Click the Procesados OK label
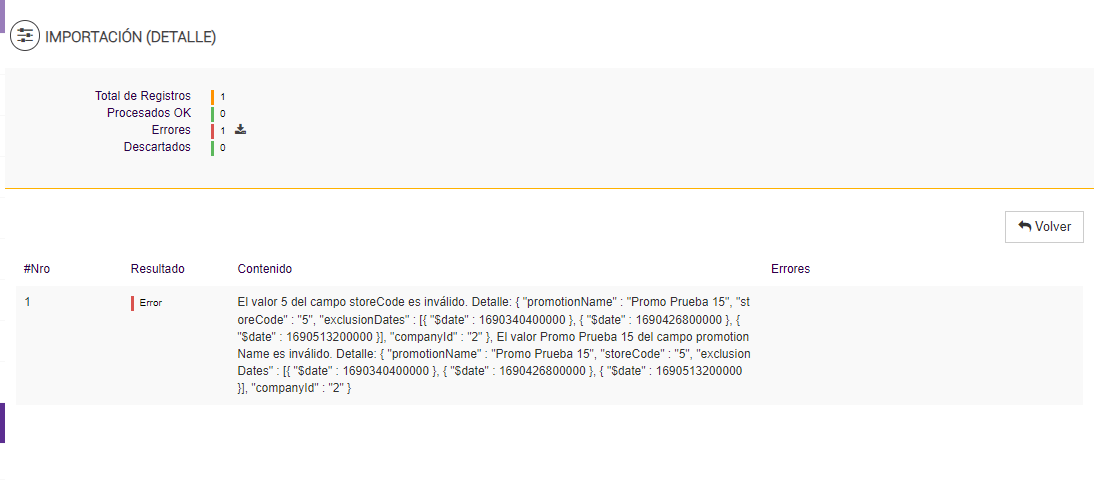The image size is (1094, 480). pyautogui.click(x=149, y=113)
